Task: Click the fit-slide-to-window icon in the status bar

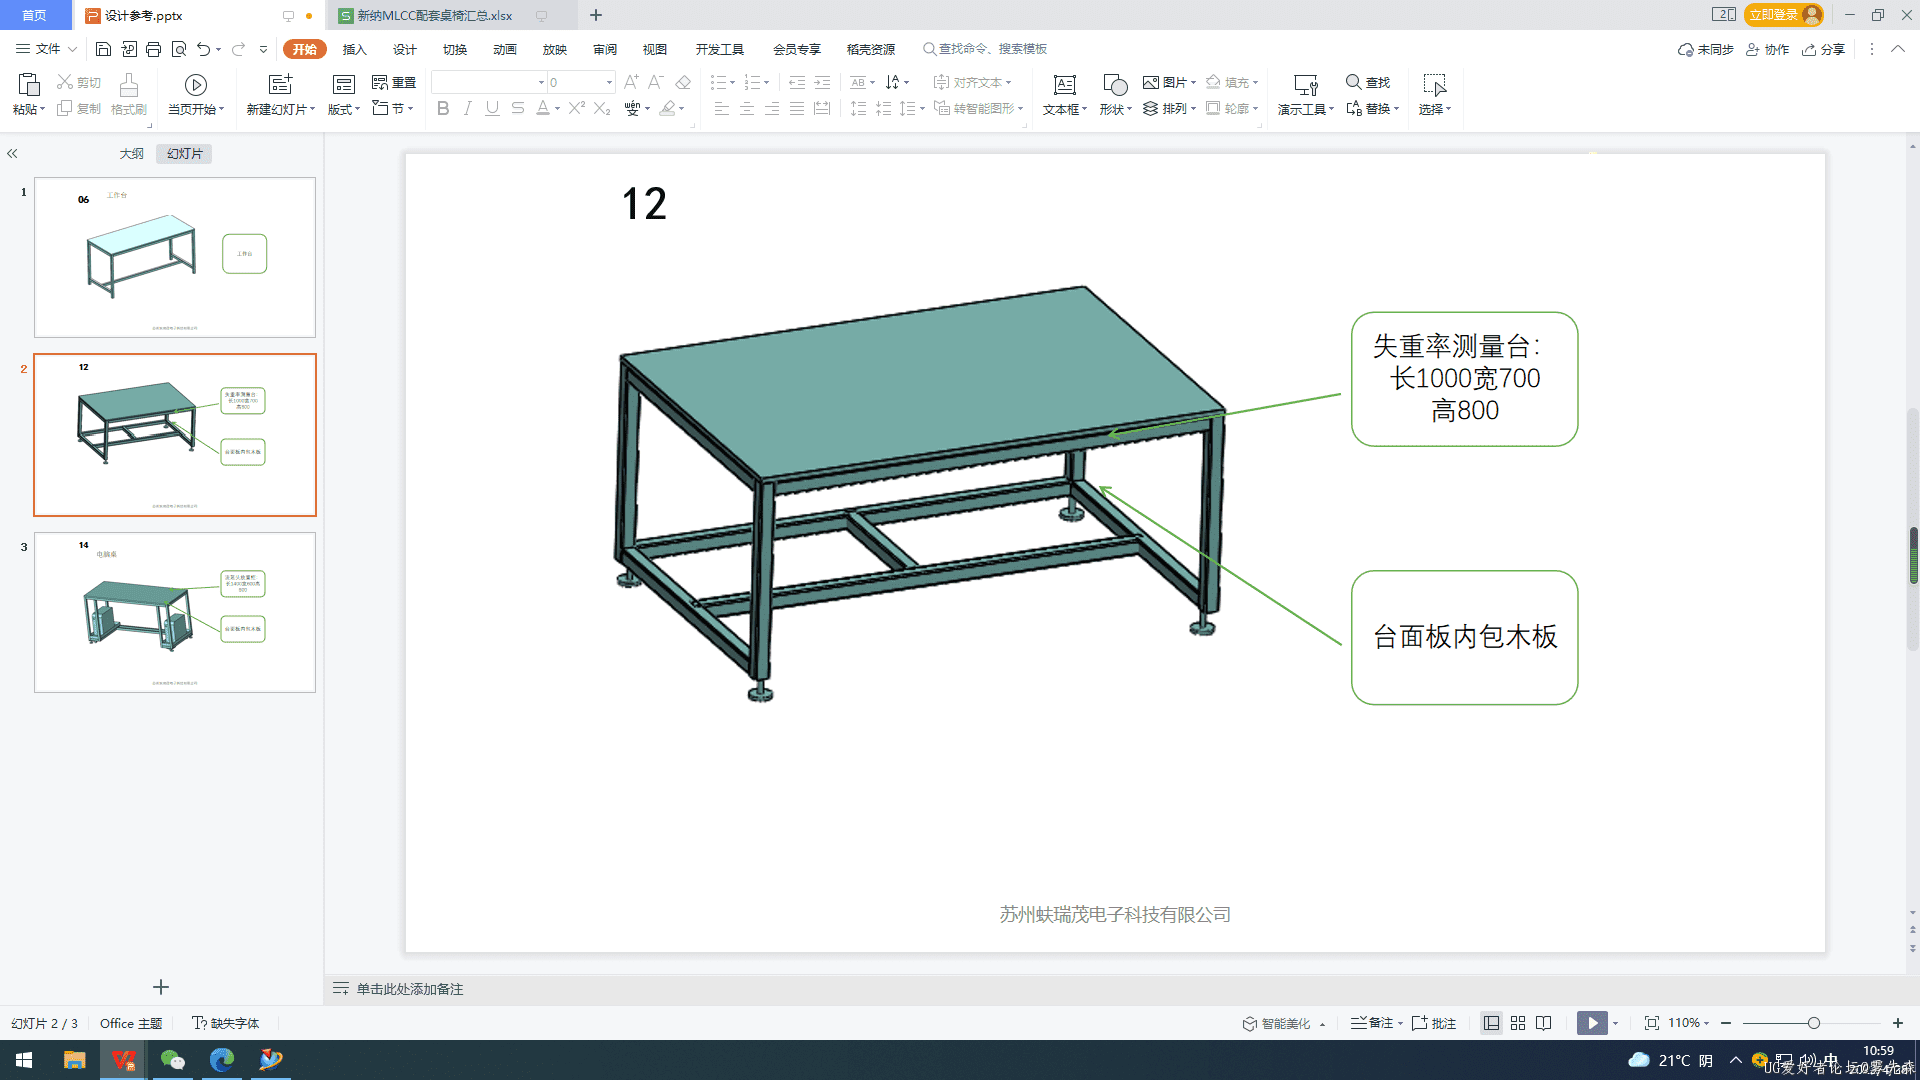Action: pos(1652,1023)
